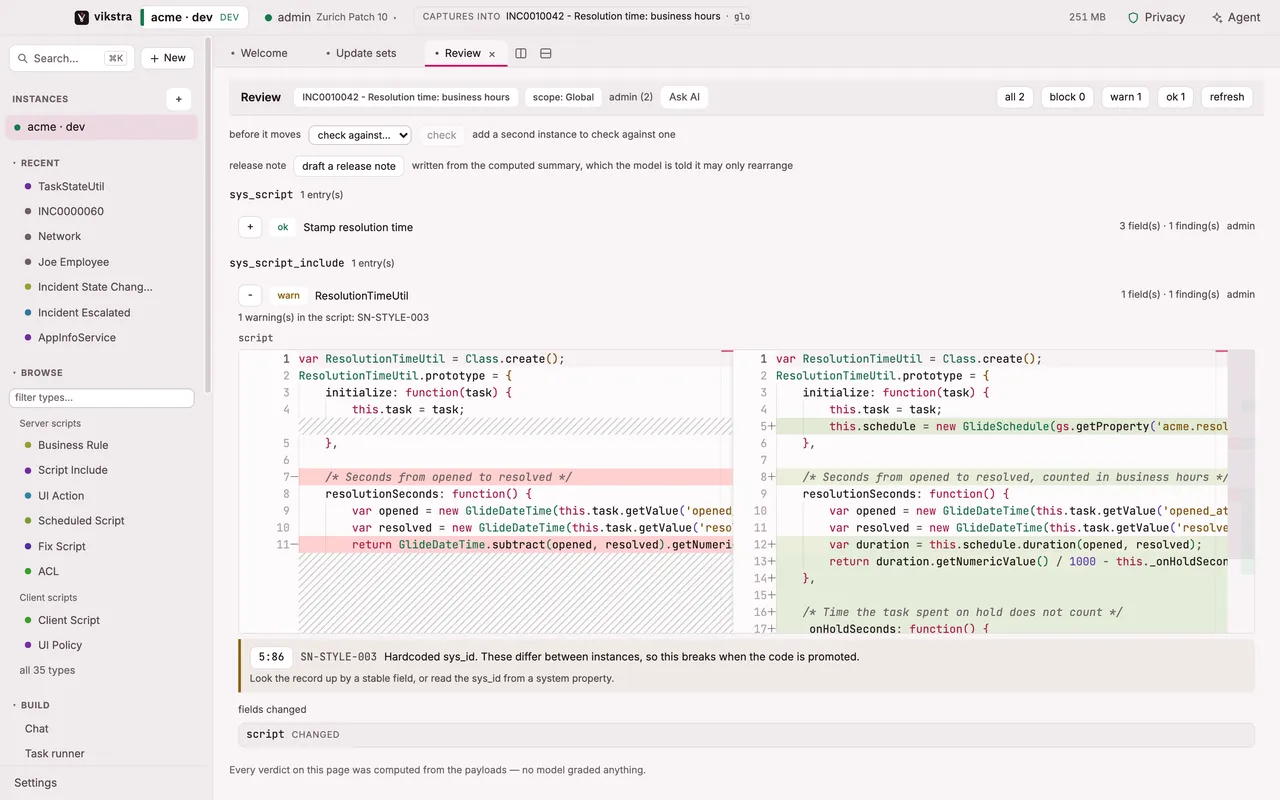Split the editor into stacked rows
The width and height of the screenshot is (1280, 800).
tap(546, 53)
